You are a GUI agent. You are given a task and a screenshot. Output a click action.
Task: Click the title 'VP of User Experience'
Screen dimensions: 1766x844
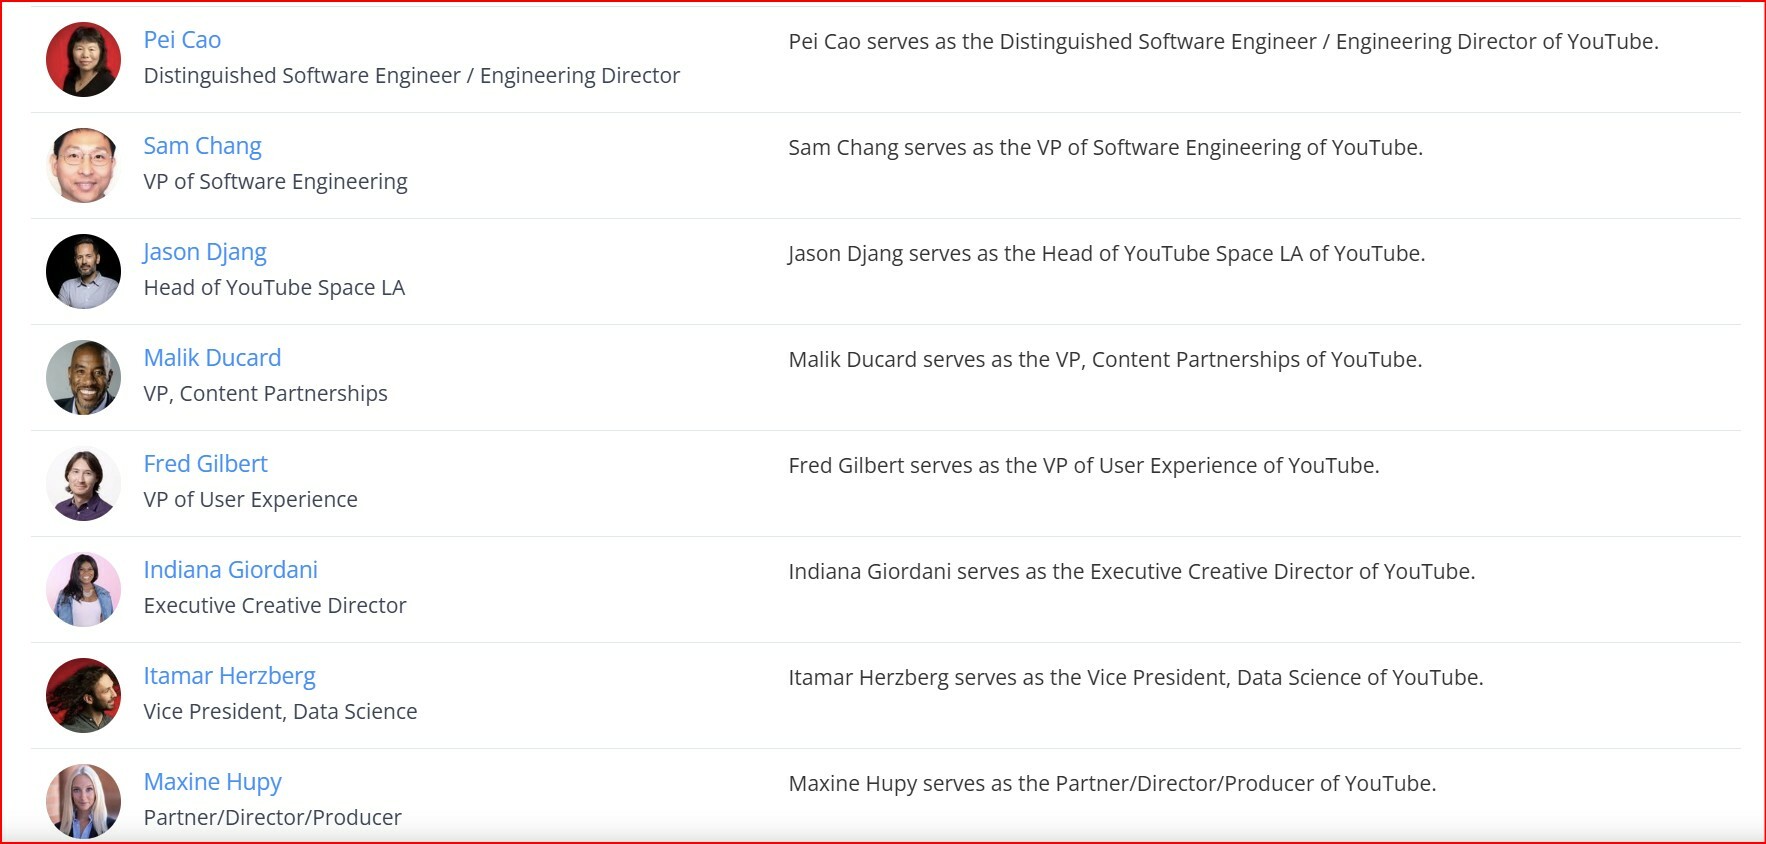pyautogui.click(x=251, y=500)
